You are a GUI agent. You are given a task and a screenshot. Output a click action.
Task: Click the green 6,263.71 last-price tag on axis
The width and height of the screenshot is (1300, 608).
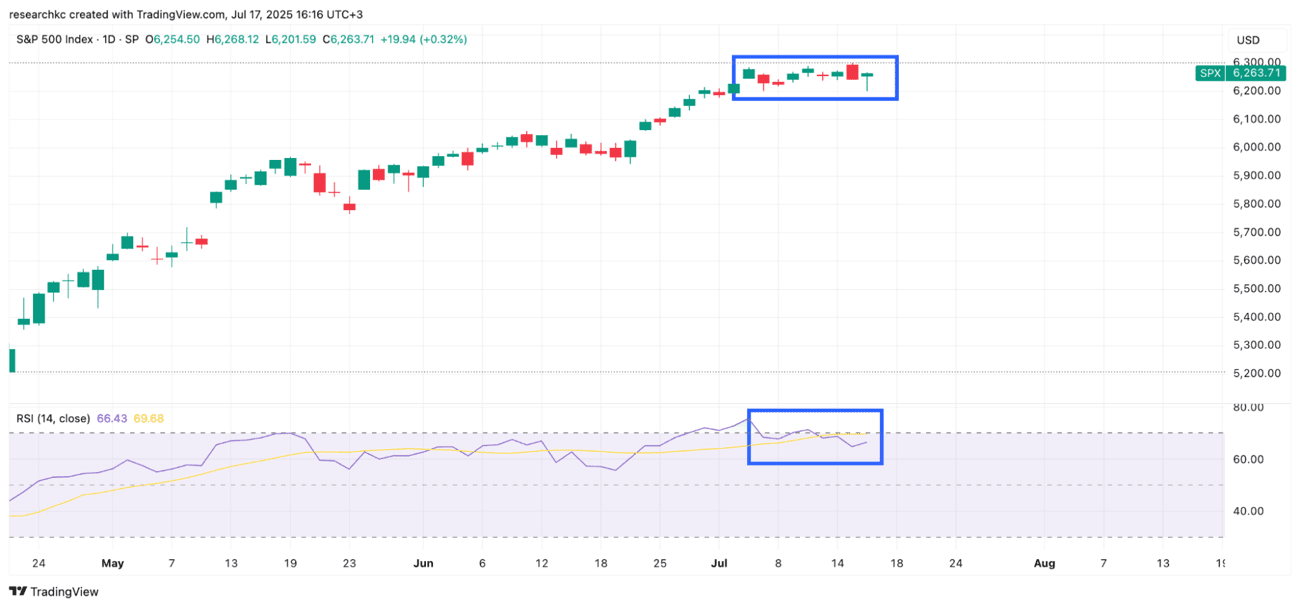click(1255, 73)
